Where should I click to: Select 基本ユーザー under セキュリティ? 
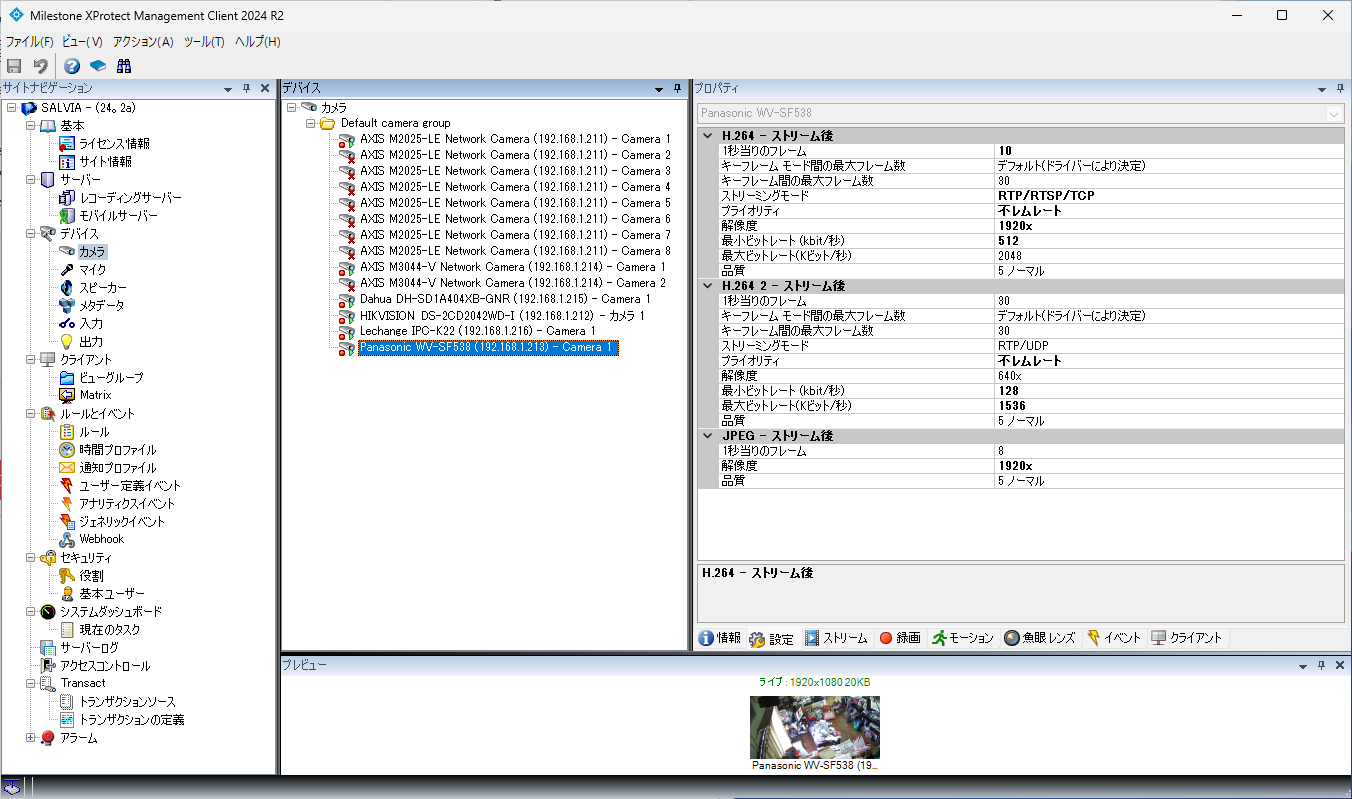click(111, 594)
